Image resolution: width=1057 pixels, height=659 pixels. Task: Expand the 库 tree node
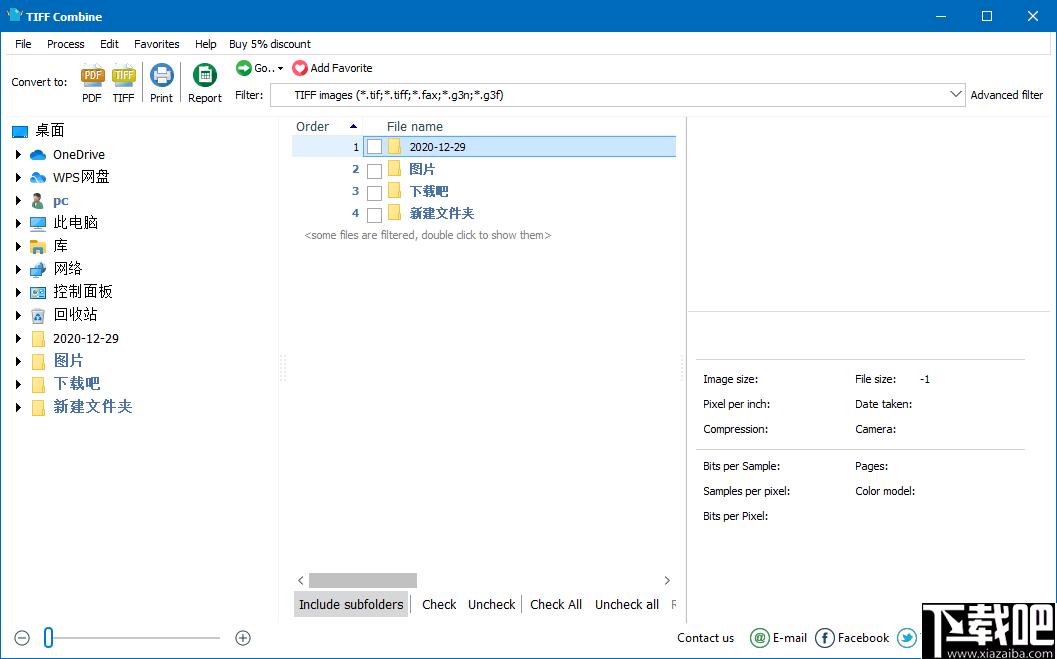coord(18,247)
